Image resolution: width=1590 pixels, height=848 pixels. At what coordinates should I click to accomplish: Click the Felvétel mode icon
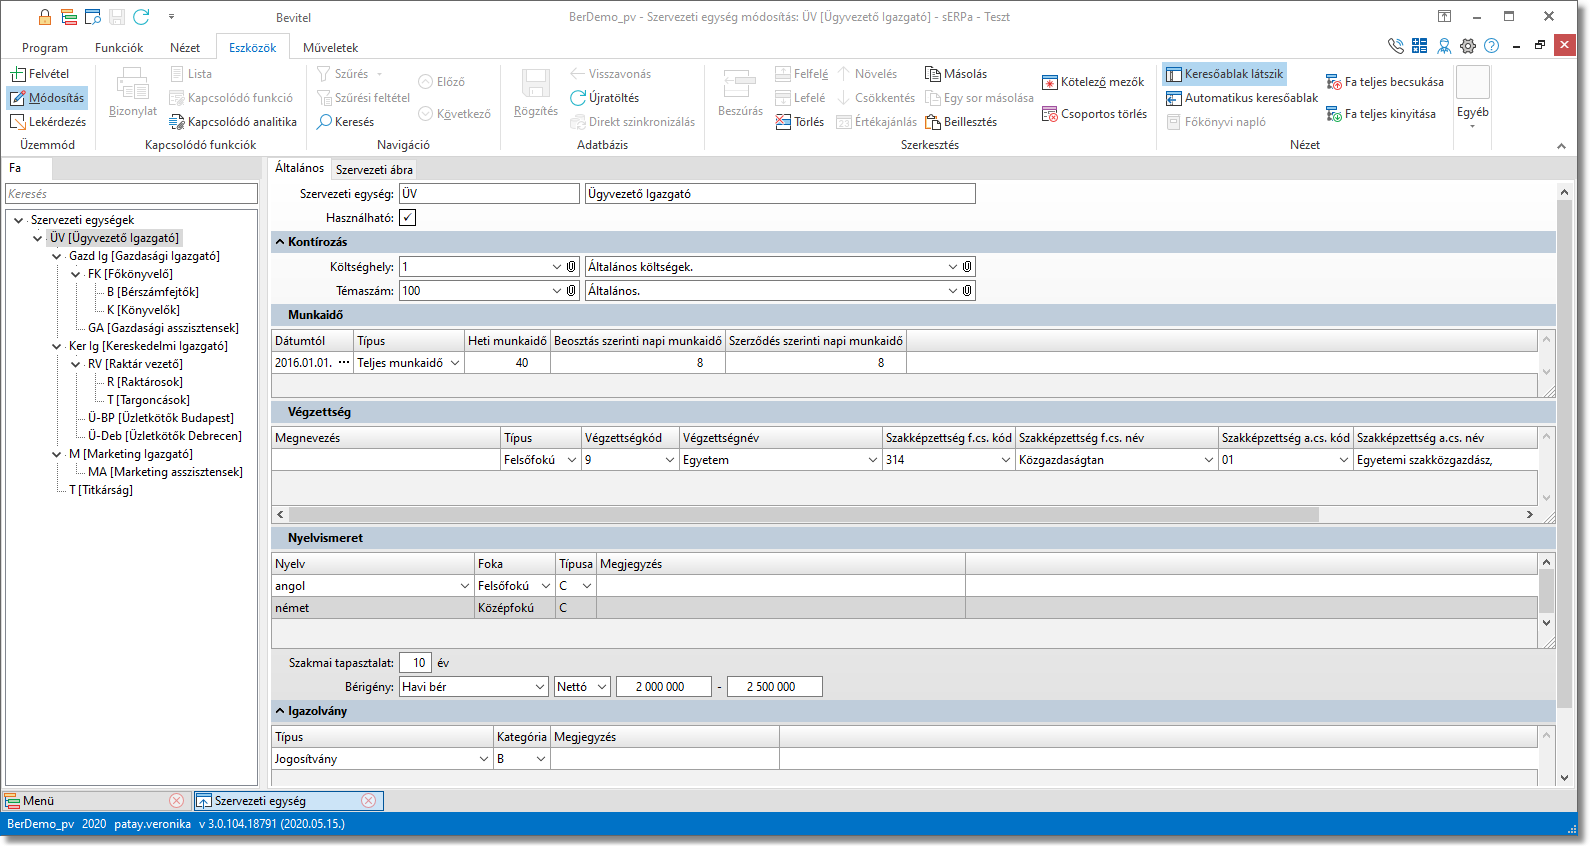(18, 74)
